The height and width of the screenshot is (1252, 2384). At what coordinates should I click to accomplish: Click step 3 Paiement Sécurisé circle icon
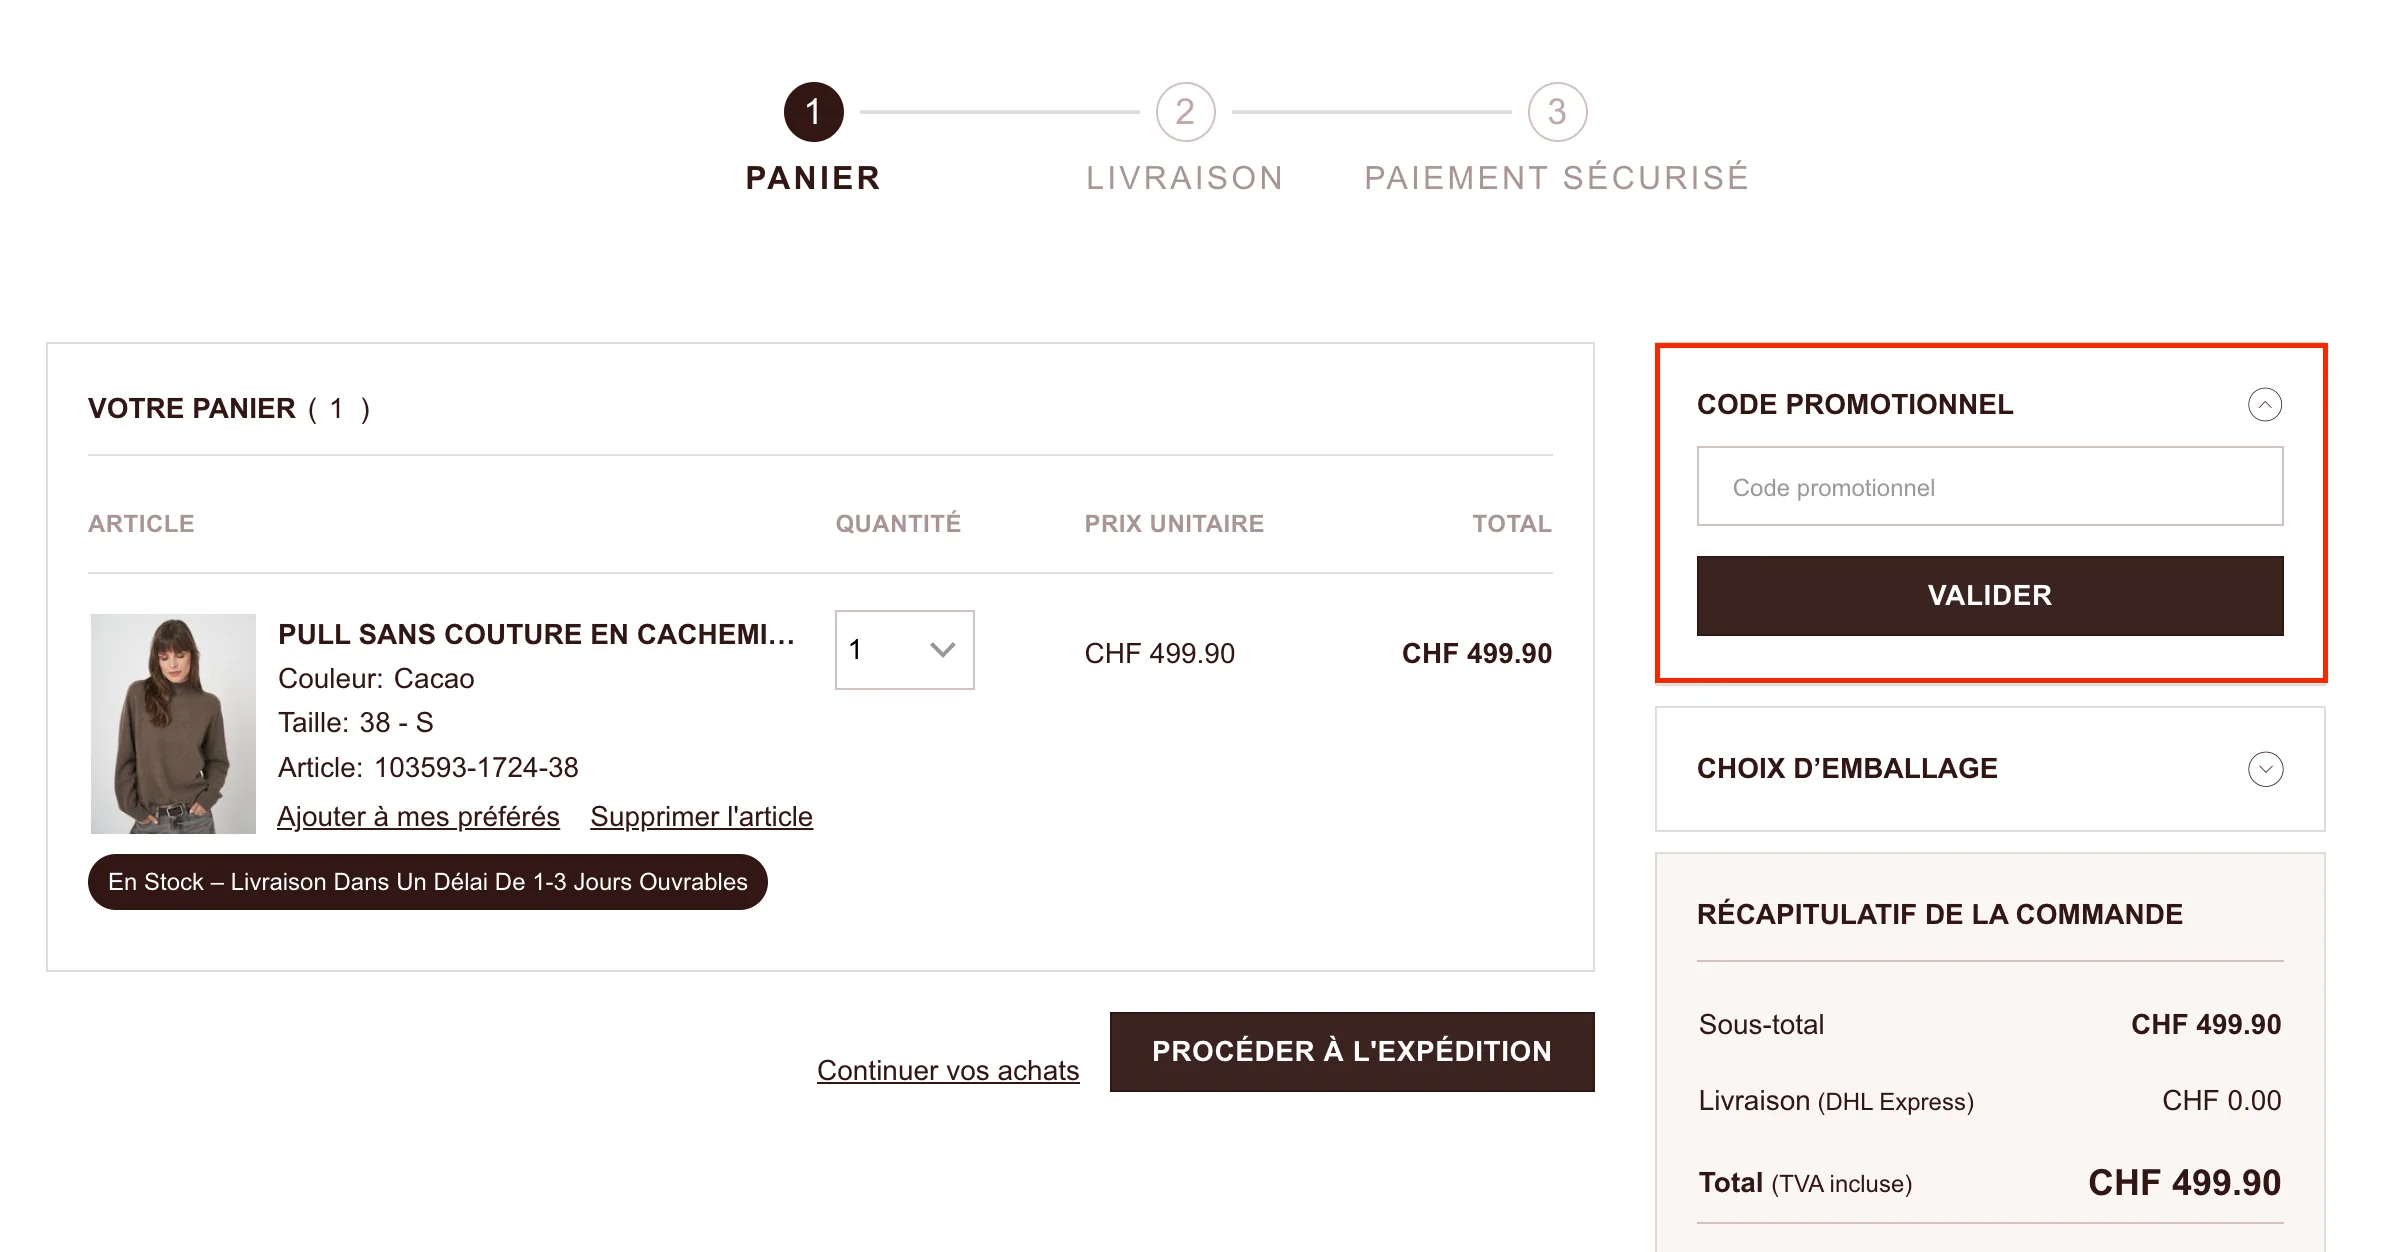pyautogui.click(x=1556, y=111)
